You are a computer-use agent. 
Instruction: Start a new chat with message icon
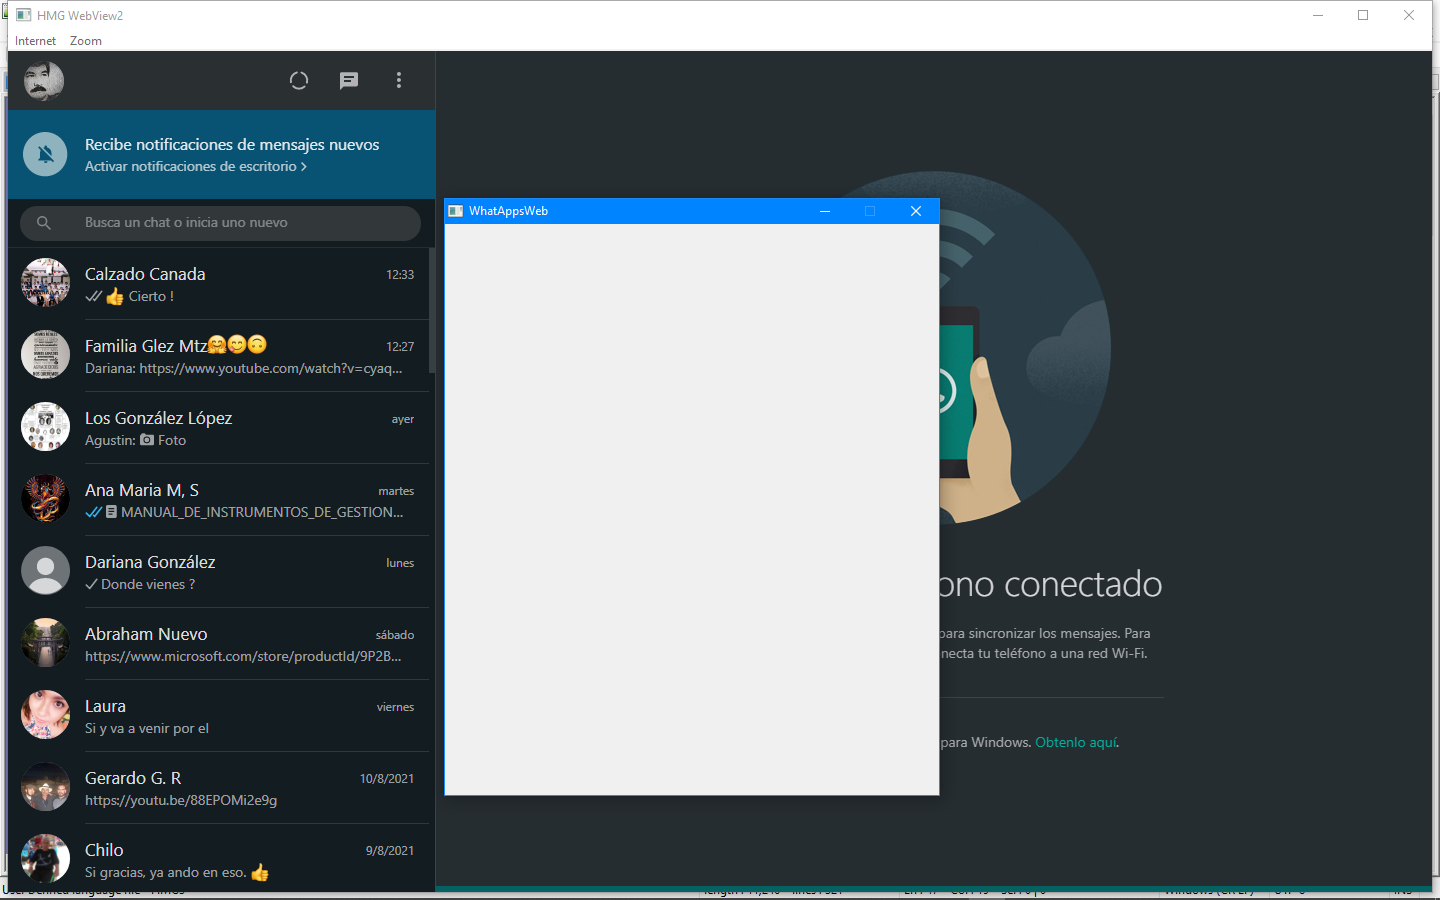click(348, 81)
